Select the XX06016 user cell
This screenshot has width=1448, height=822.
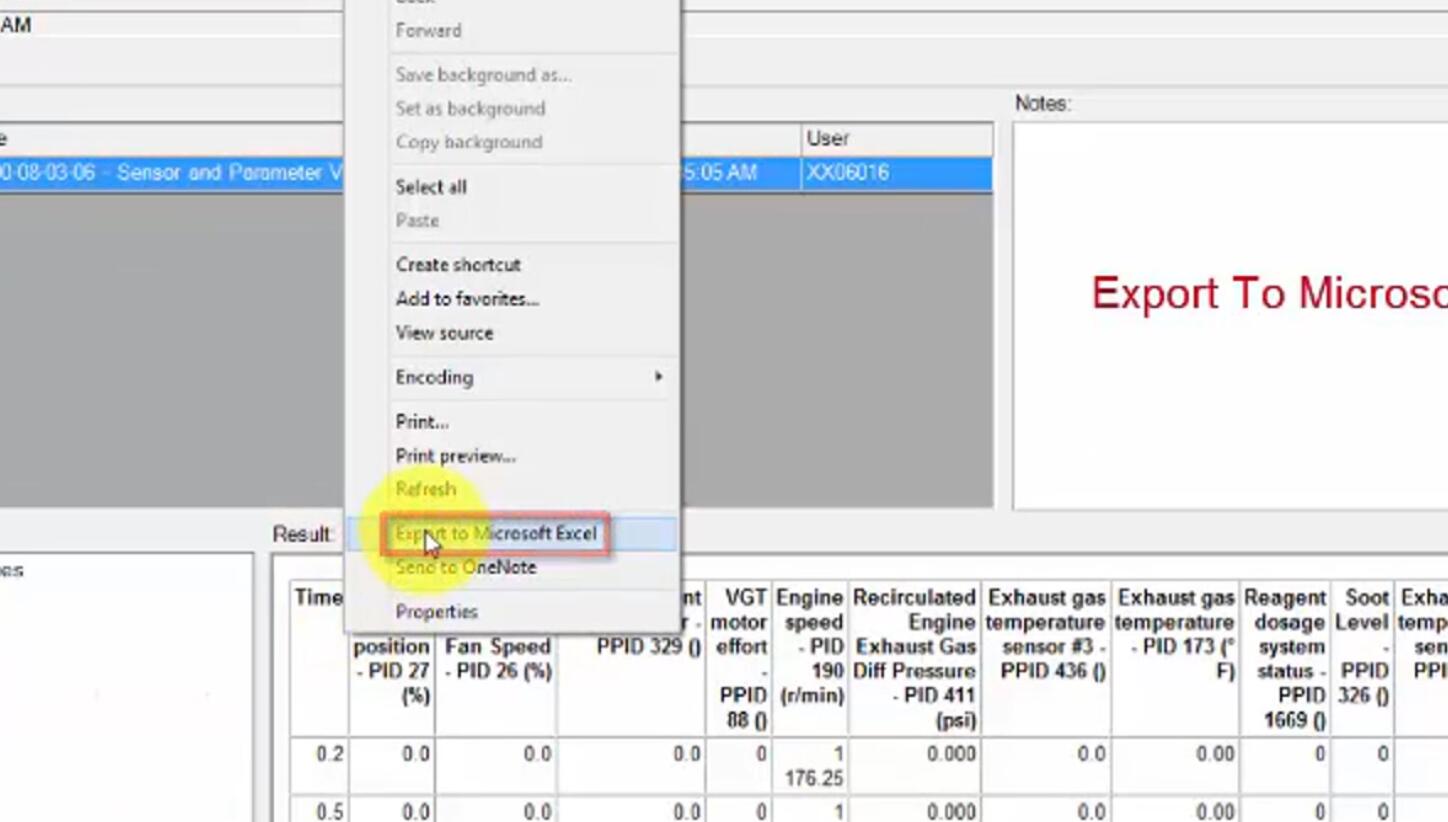point(897,173)
